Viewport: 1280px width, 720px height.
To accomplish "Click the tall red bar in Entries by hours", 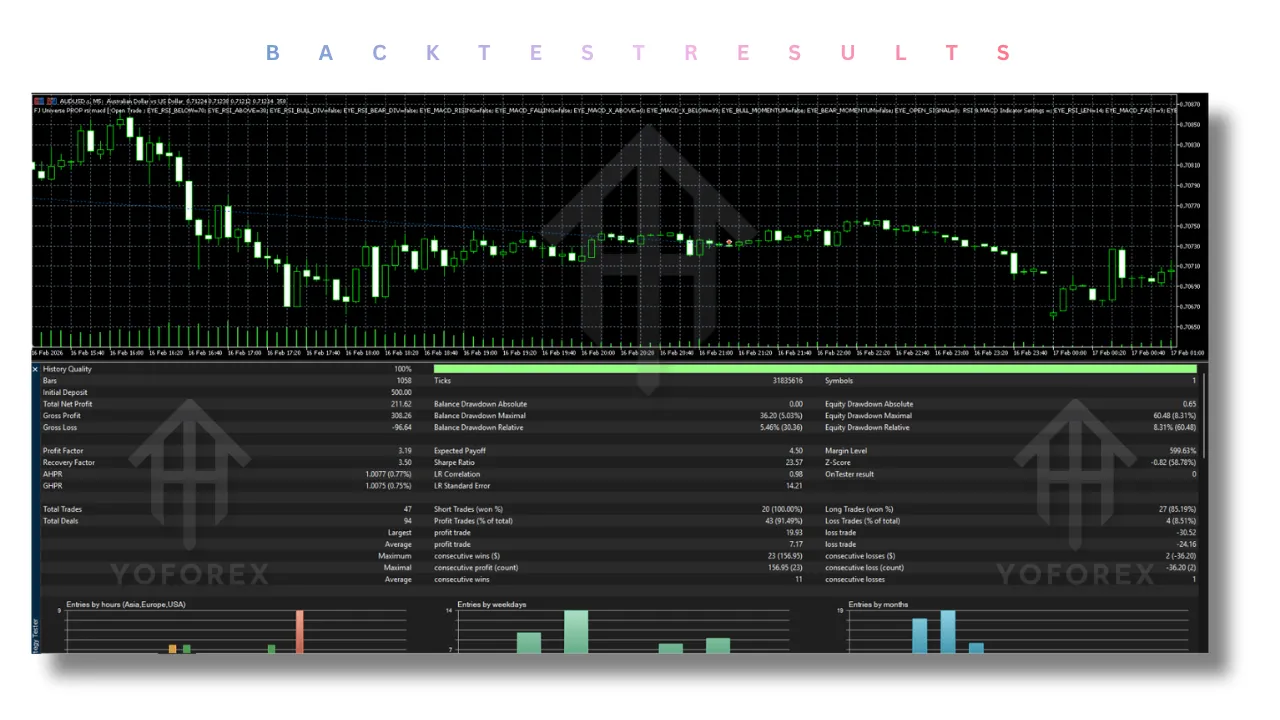I will tap(299, 632).
